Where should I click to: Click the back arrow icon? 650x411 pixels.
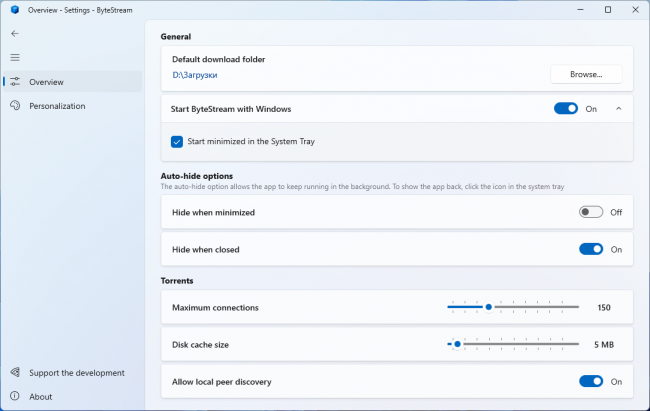pos(15,34)
